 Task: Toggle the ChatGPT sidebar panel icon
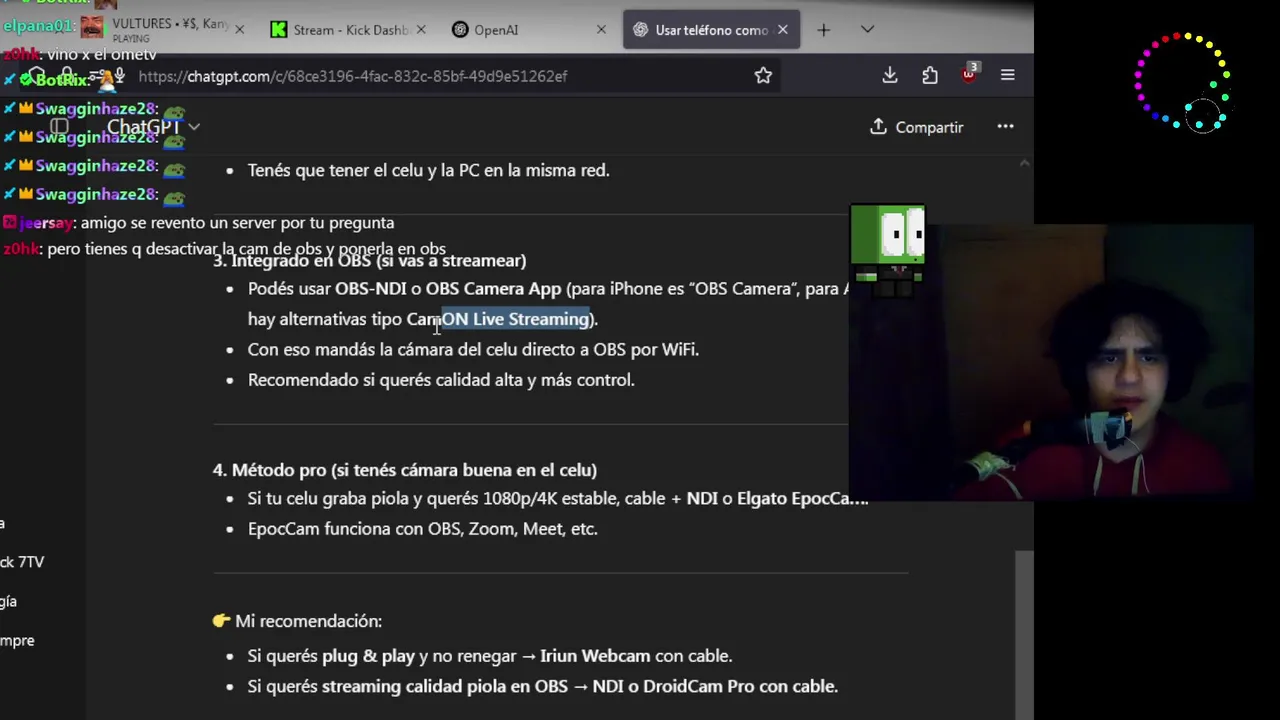59,127
